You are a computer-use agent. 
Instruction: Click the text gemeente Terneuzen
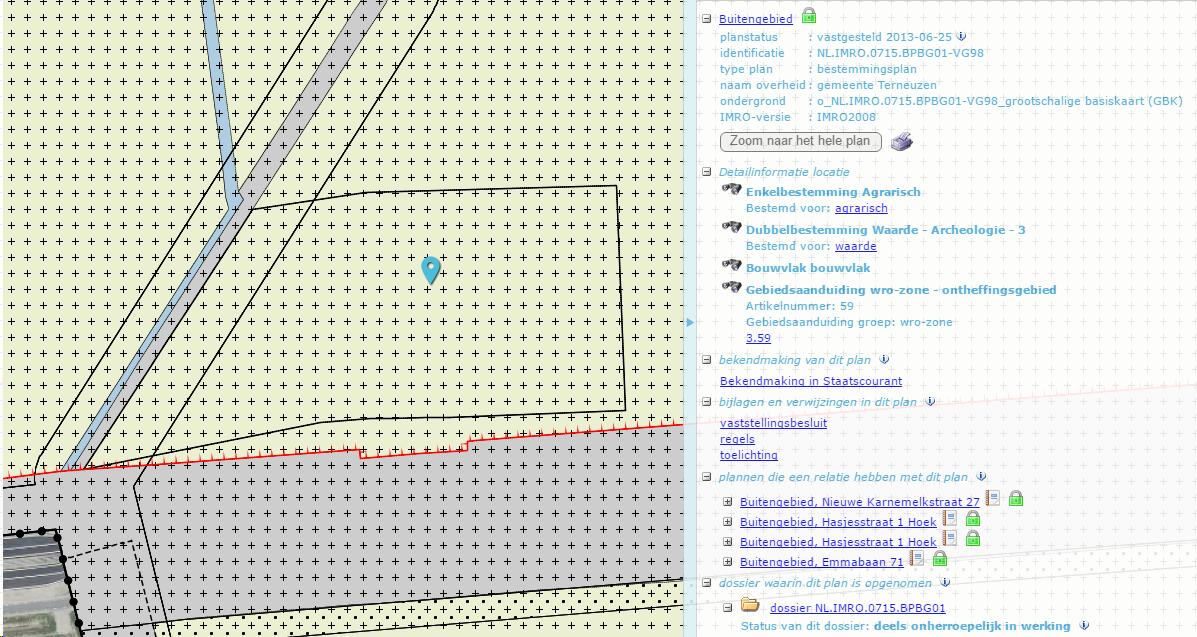(x=877, y=85)
